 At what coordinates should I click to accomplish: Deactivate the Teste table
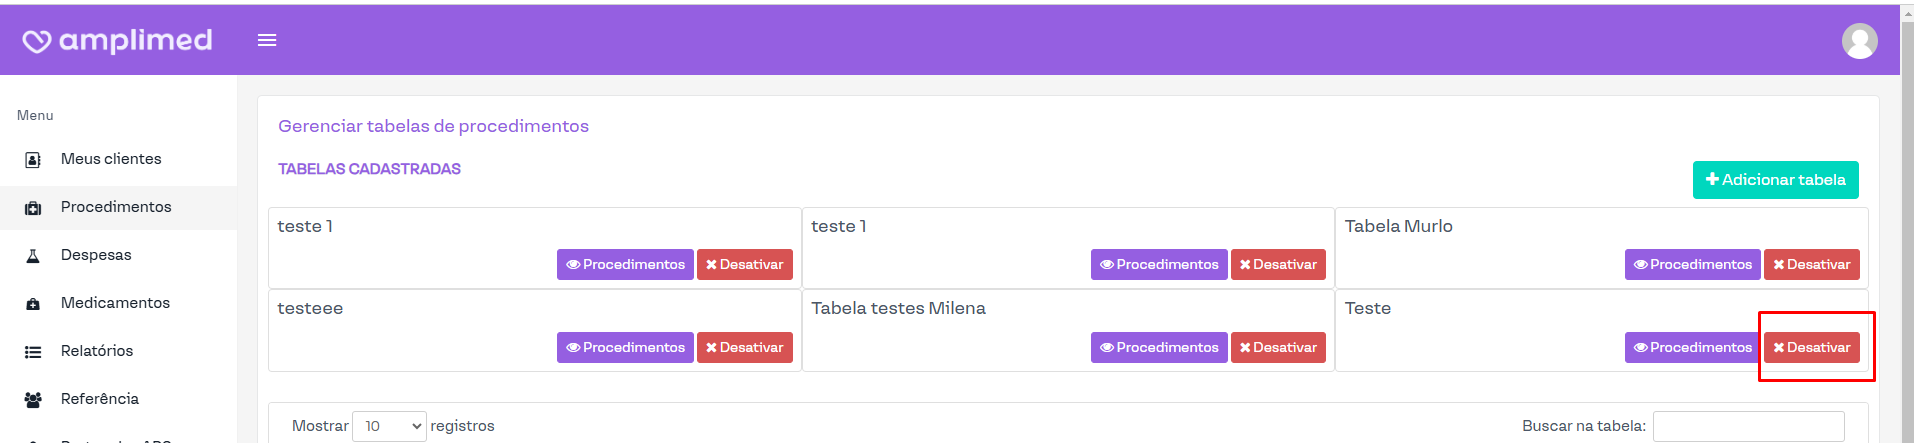(x=1811, y=348)
